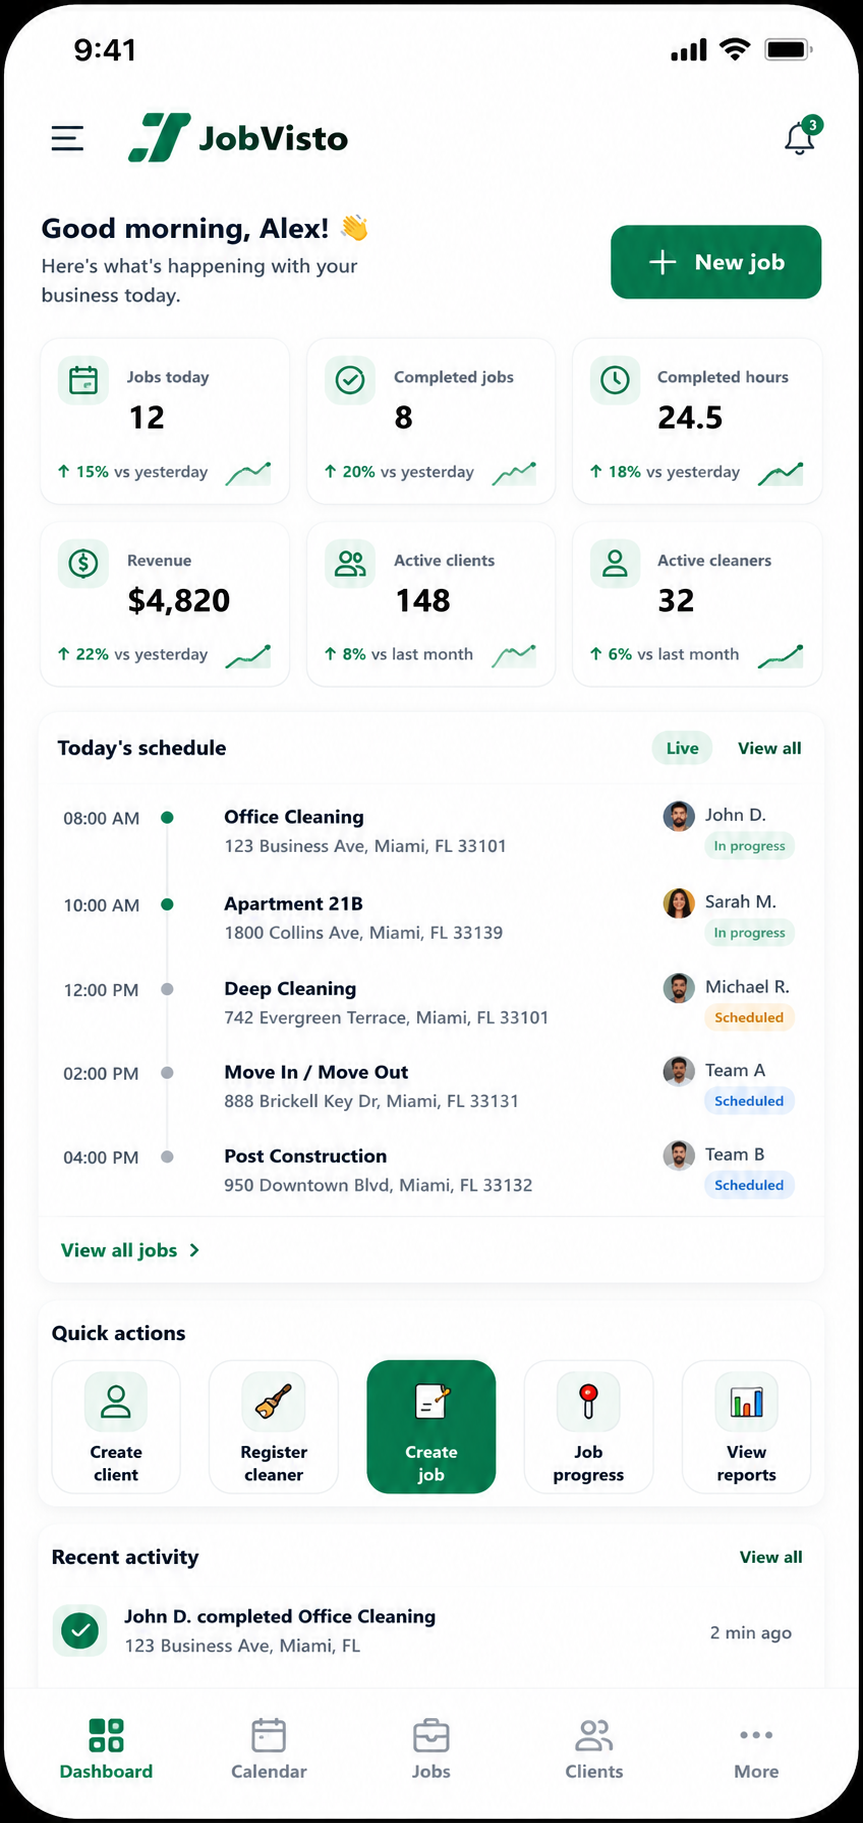Click the green check icon beside John D. activity
The image size is (863, 1823).
tap(80, 1631)
